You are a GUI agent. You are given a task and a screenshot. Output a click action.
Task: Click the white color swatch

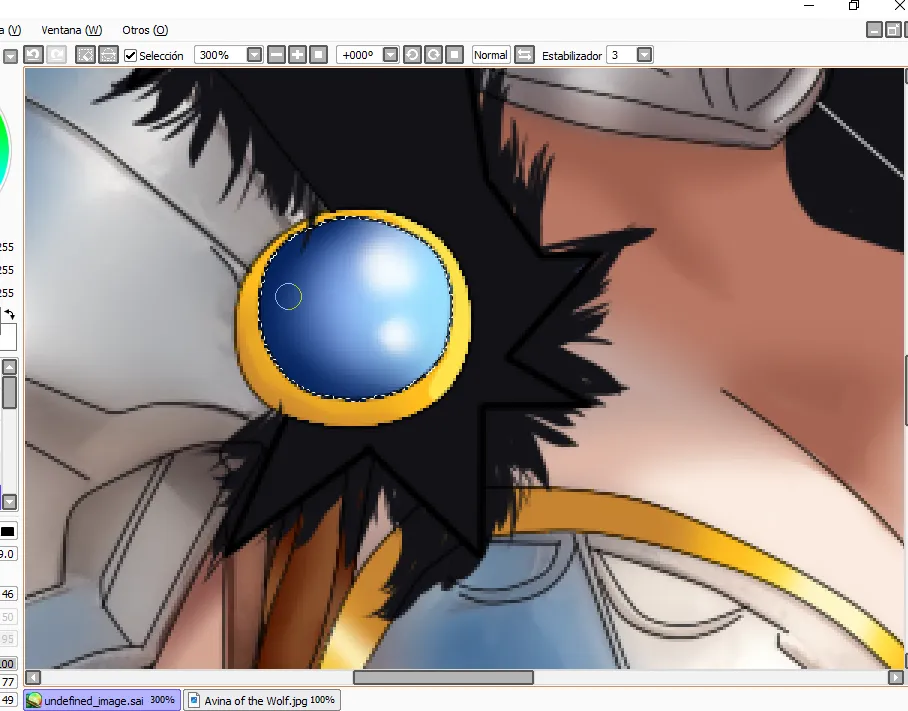click(8, 337)
